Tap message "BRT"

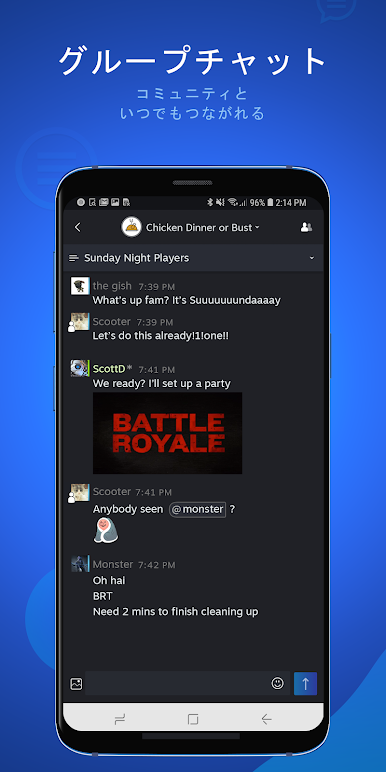point(102,596)
